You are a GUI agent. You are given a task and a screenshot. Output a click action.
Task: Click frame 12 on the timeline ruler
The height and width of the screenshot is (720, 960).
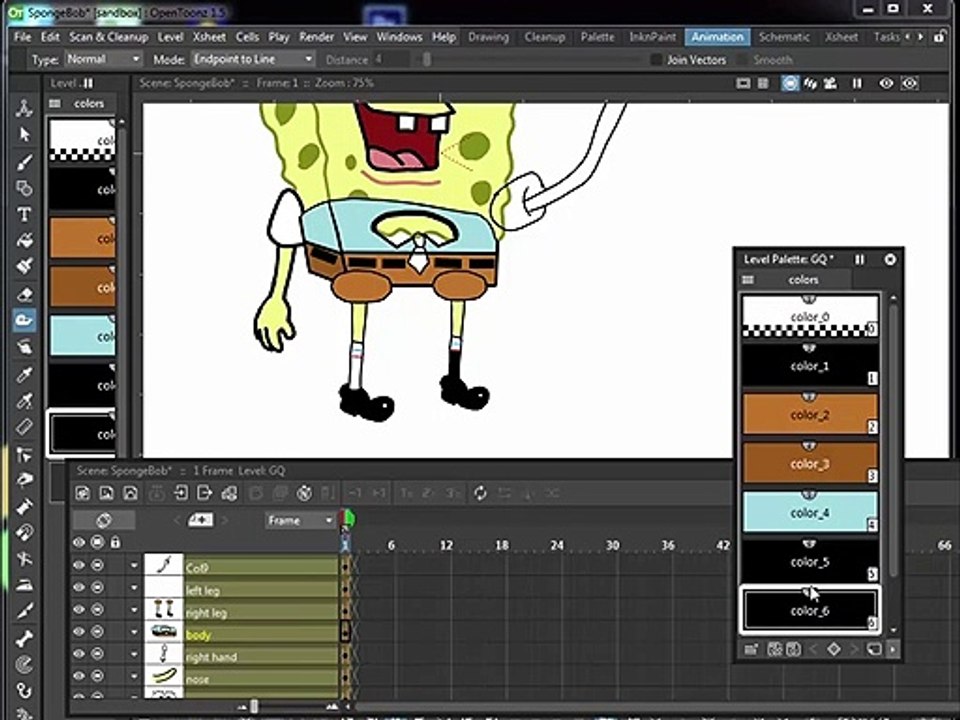(446, 545)
